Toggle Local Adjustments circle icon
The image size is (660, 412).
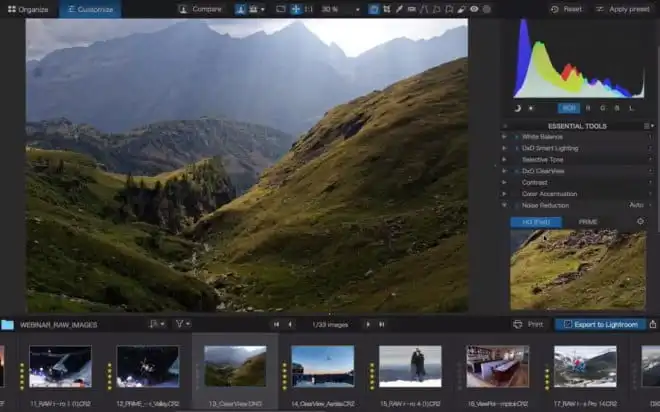click(487, 9)
